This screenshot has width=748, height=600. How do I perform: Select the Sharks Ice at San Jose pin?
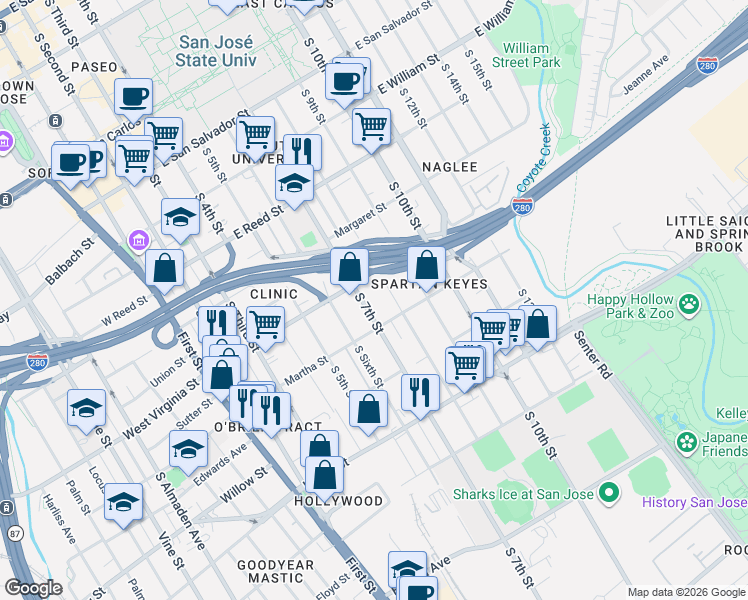[609, 493]
